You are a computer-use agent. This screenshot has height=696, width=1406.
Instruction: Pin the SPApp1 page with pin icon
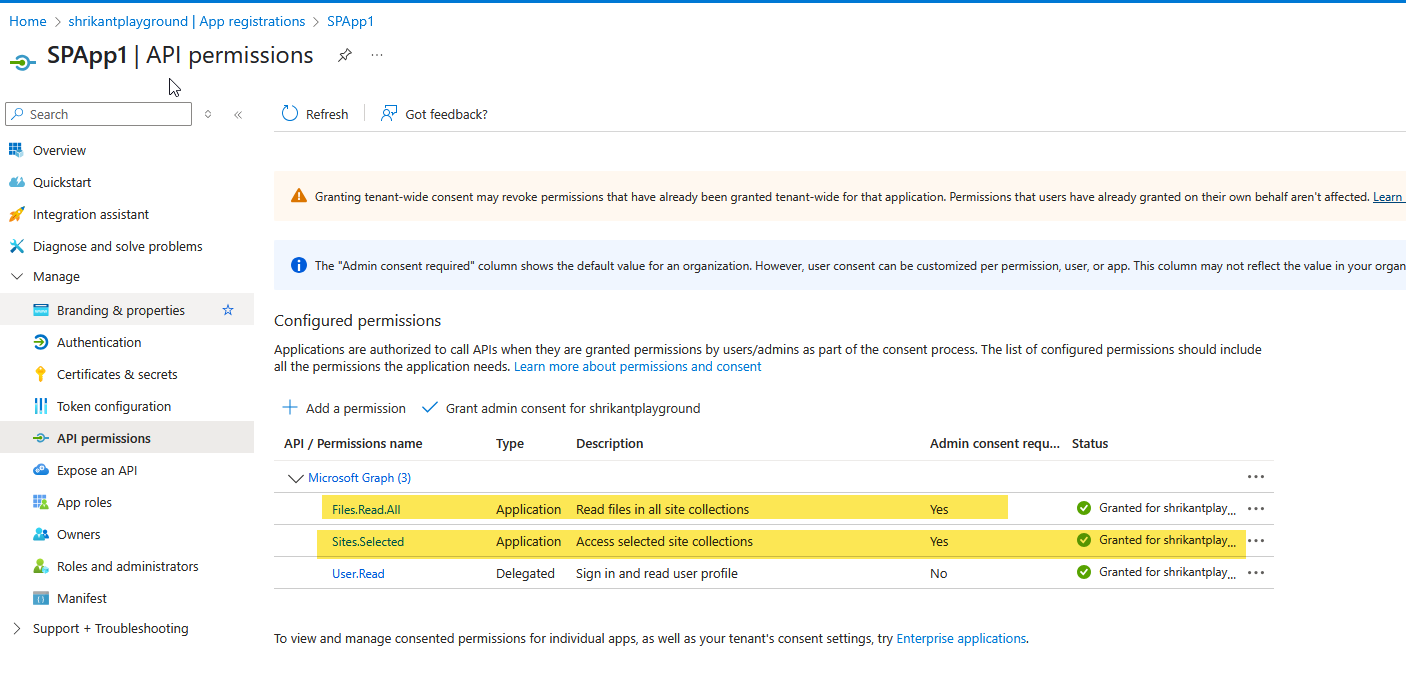coord(344,55)
